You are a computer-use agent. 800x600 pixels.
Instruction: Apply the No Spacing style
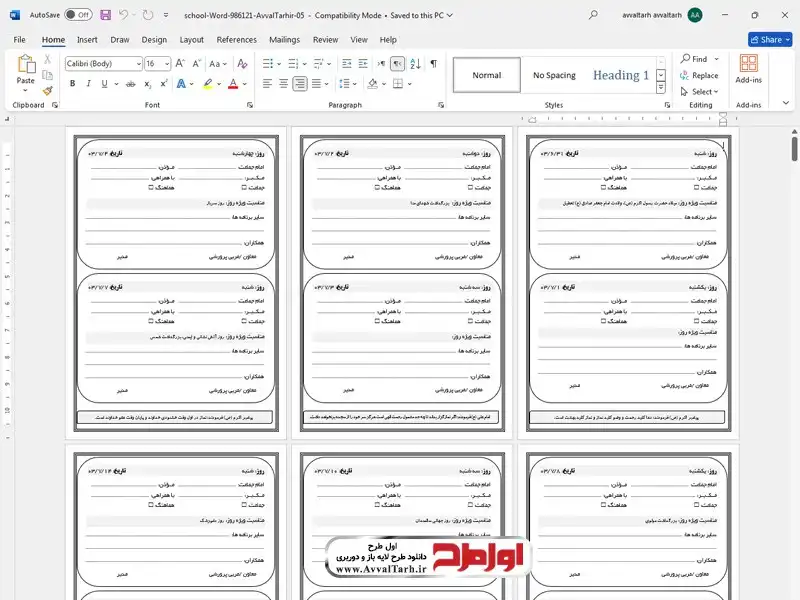point(554,75)
